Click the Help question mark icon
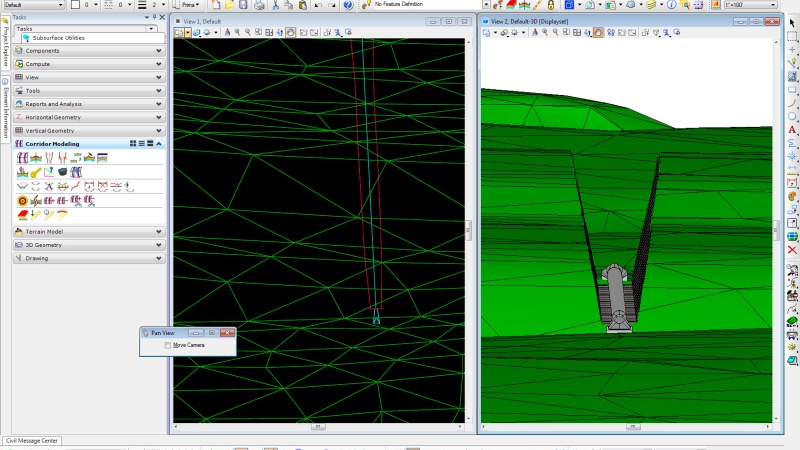The image size is (800, 450). (347, 5)
